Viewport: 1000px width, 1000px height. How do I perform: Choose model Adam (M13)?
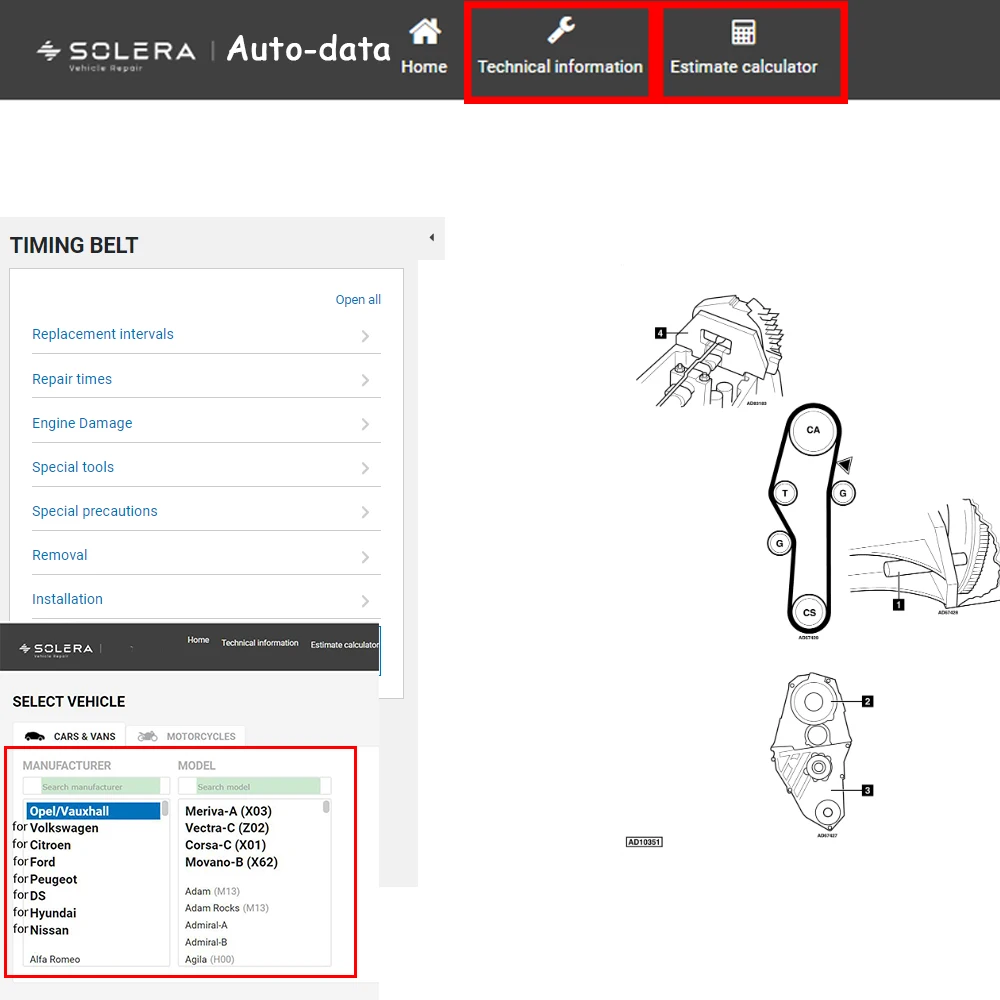point(212,892)
